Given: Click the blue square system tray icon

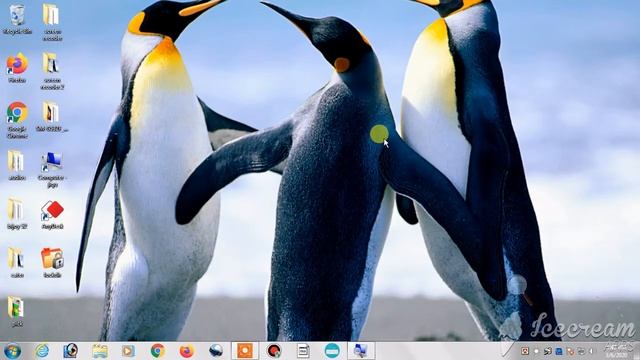Looking at the screenshot, I should [559, 351].
